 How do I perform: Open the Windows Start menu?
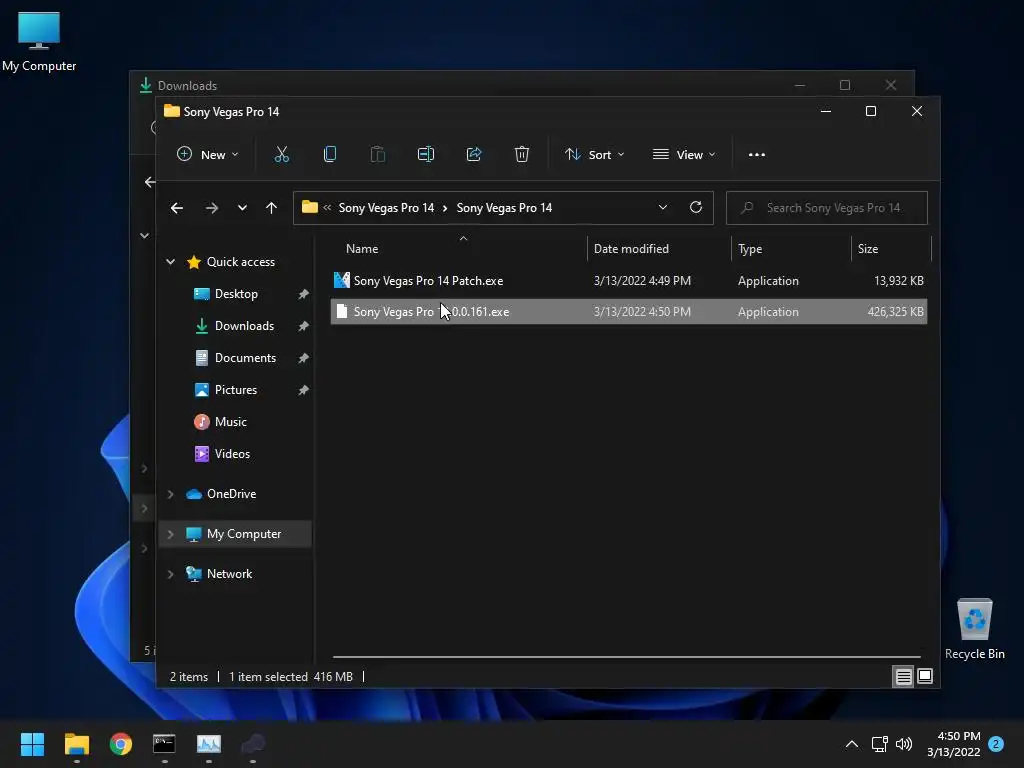coord(32,744)
